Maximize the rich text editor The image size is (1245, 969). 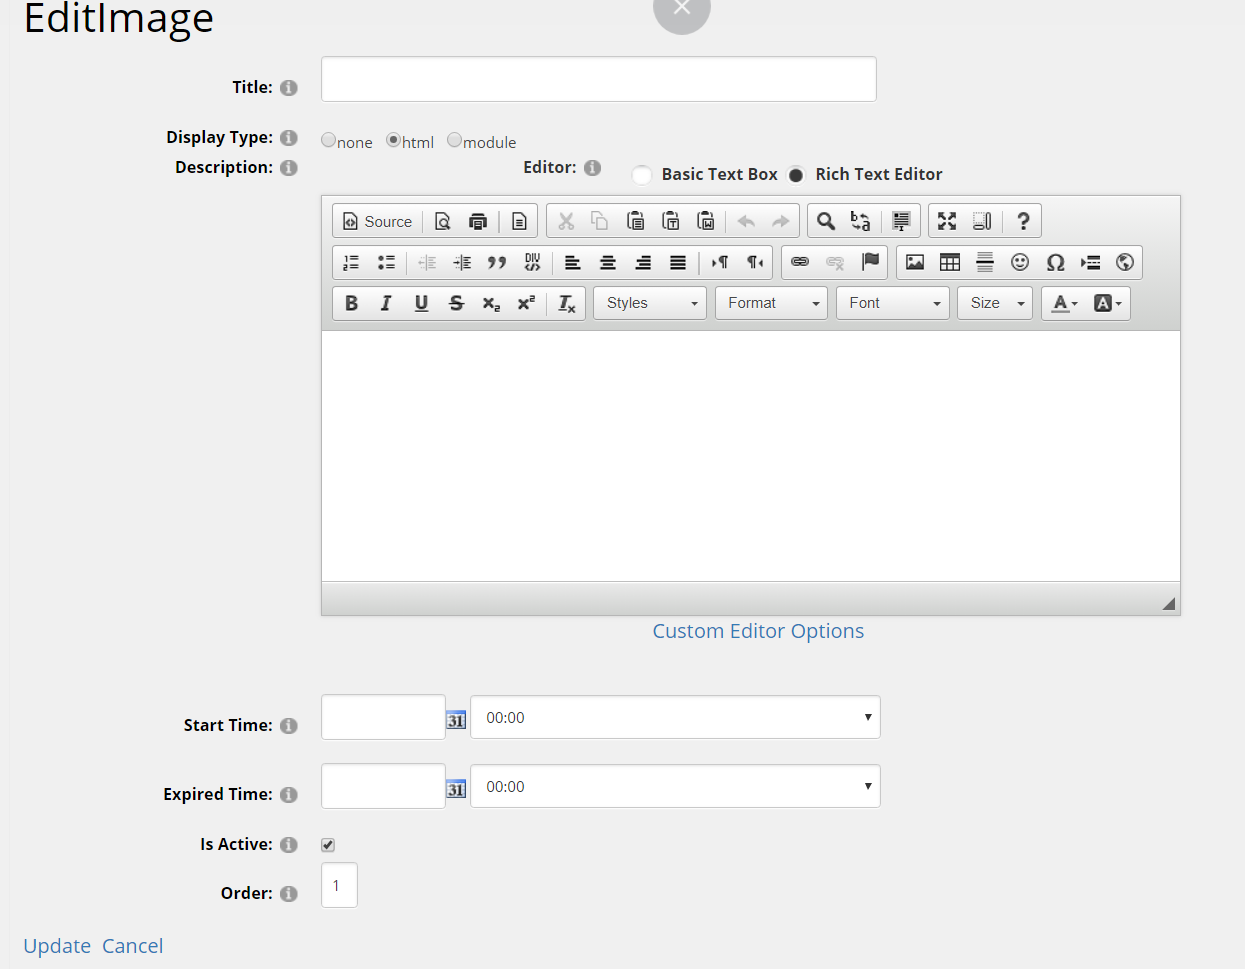[947, 221]
